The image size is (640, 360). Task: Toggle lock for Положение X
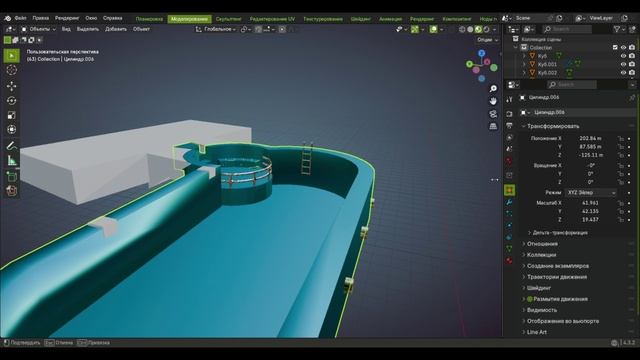620,138
